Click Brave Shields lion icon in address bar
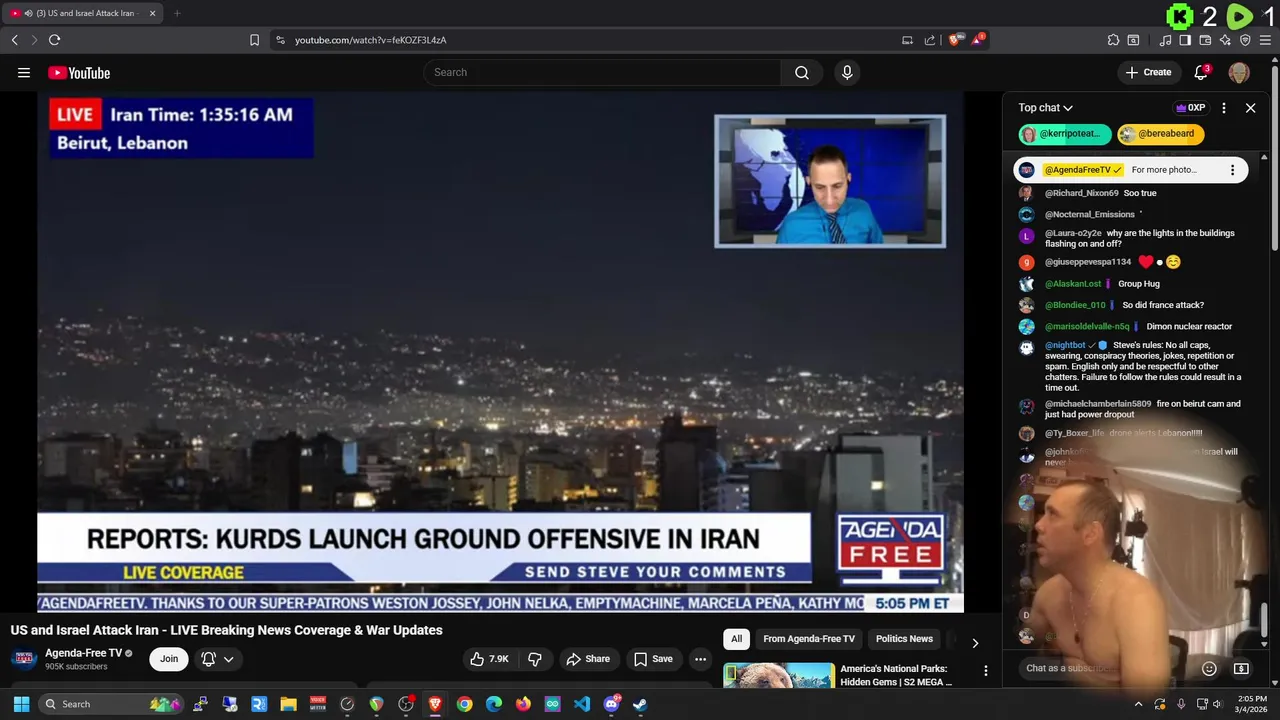Viewport: 1280px width, 720px height. click(955, 40)
